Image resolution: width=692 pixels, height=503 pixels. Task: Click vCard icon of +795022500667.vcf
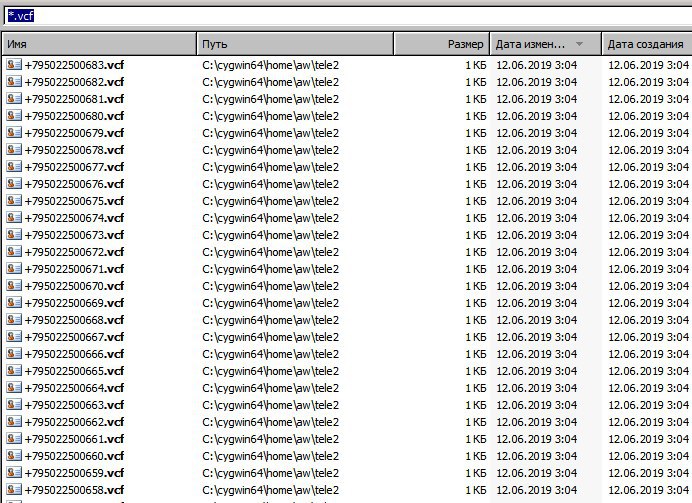[x=14, y=336]
